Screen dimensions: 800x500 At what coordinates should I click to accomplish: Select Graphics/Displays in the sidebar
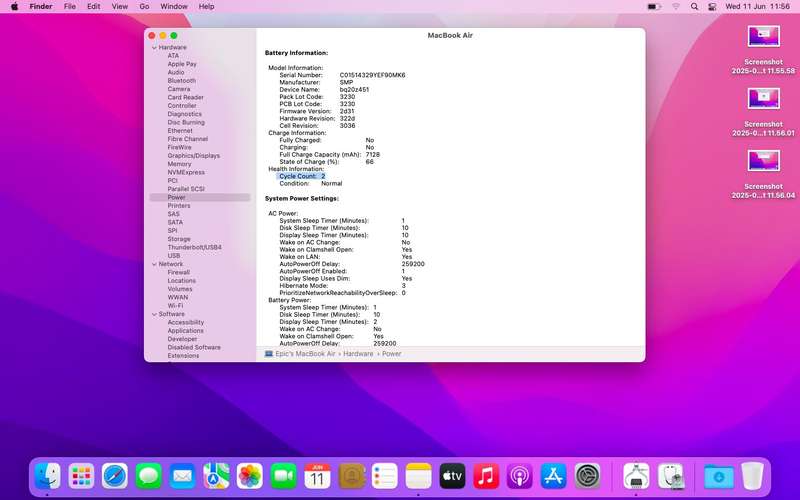[193, 156]
